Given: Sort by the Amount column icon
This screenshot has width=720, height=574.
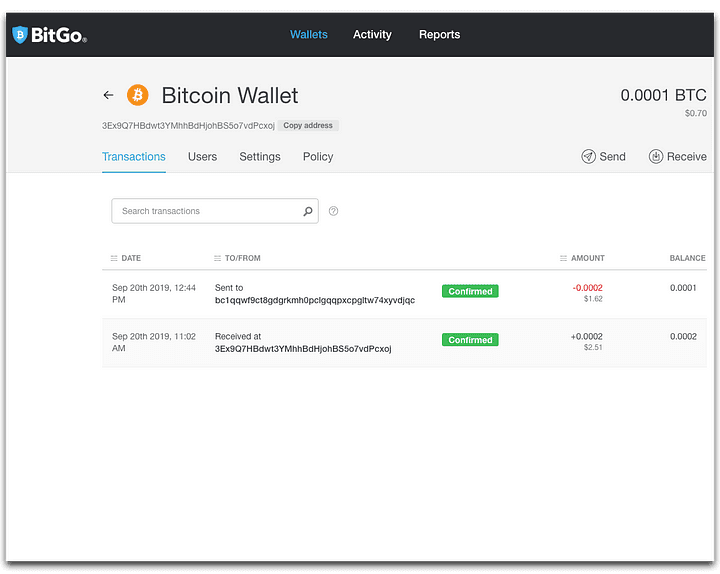Looking at the screenshot, I should [563, 259].
